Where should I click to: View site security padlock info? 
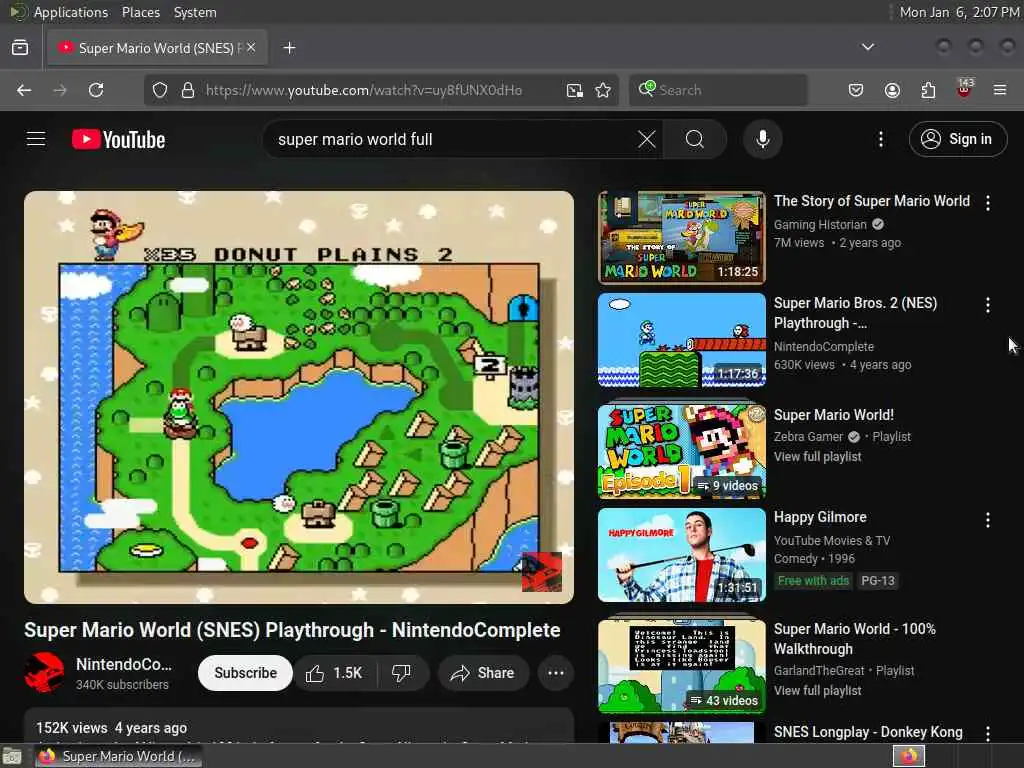tap(188, 90)
